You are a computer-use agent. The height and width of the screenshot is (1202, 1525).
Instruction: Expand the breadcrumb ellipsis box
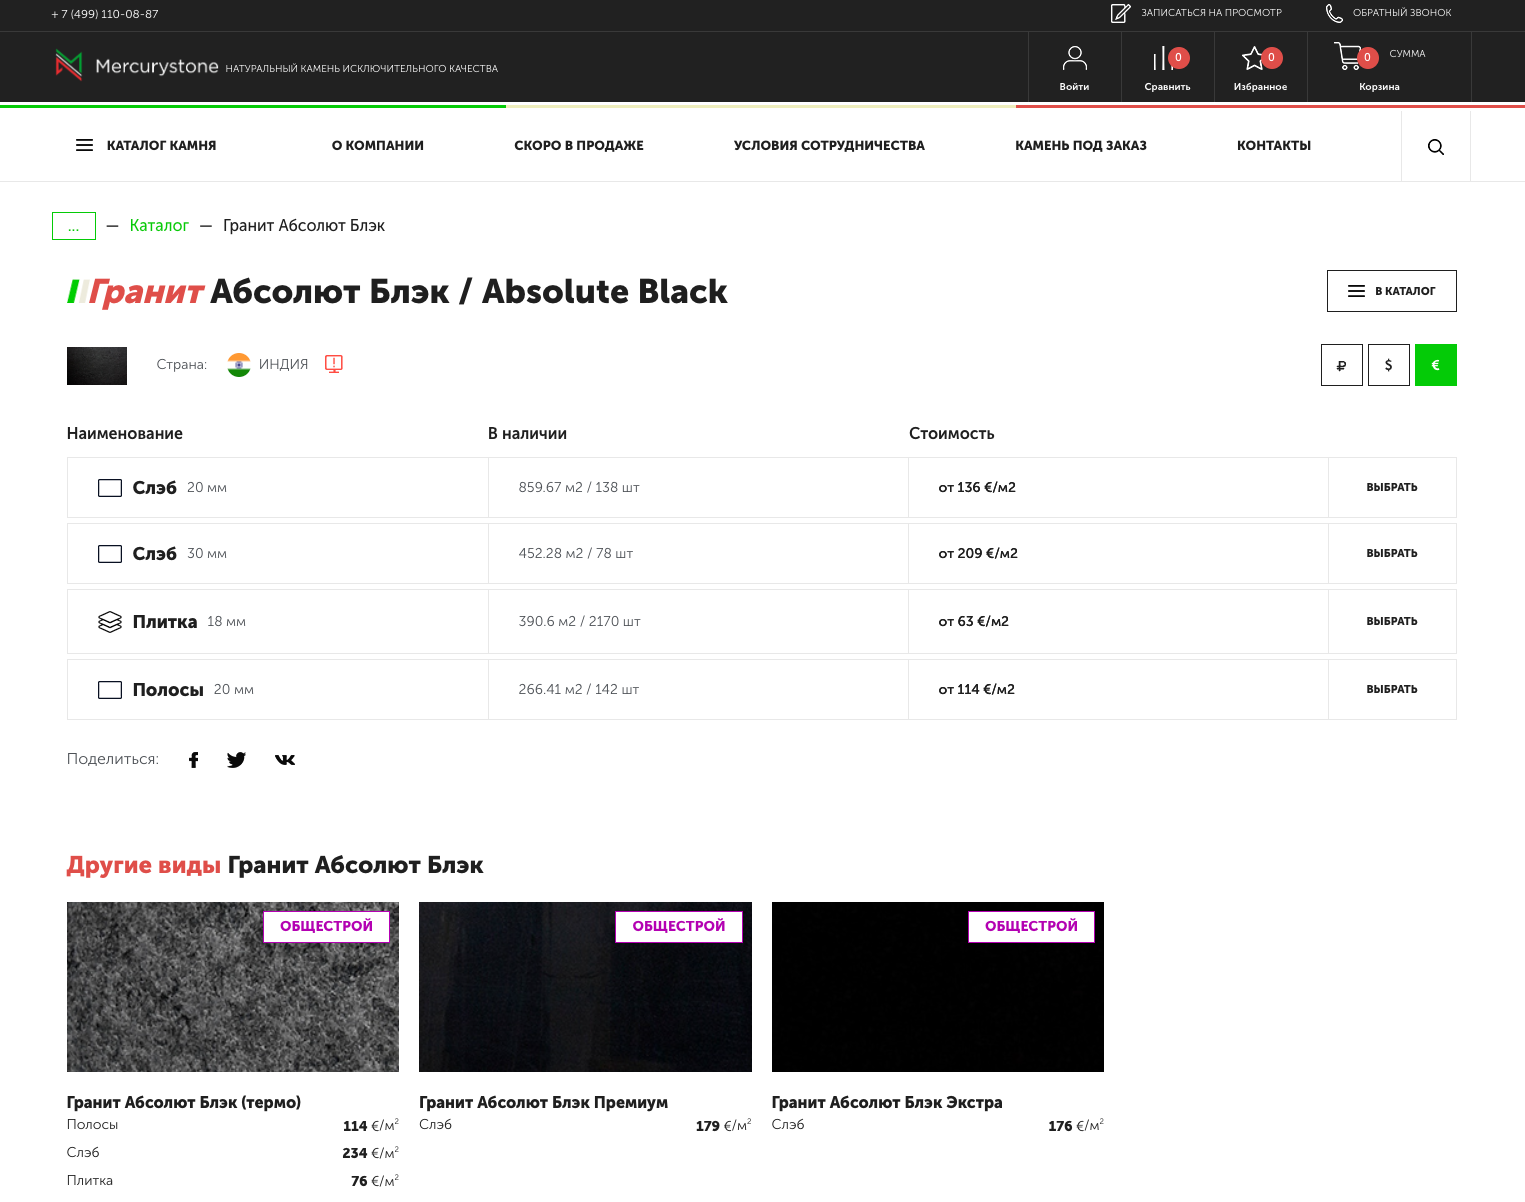click(x=74, y=226)
